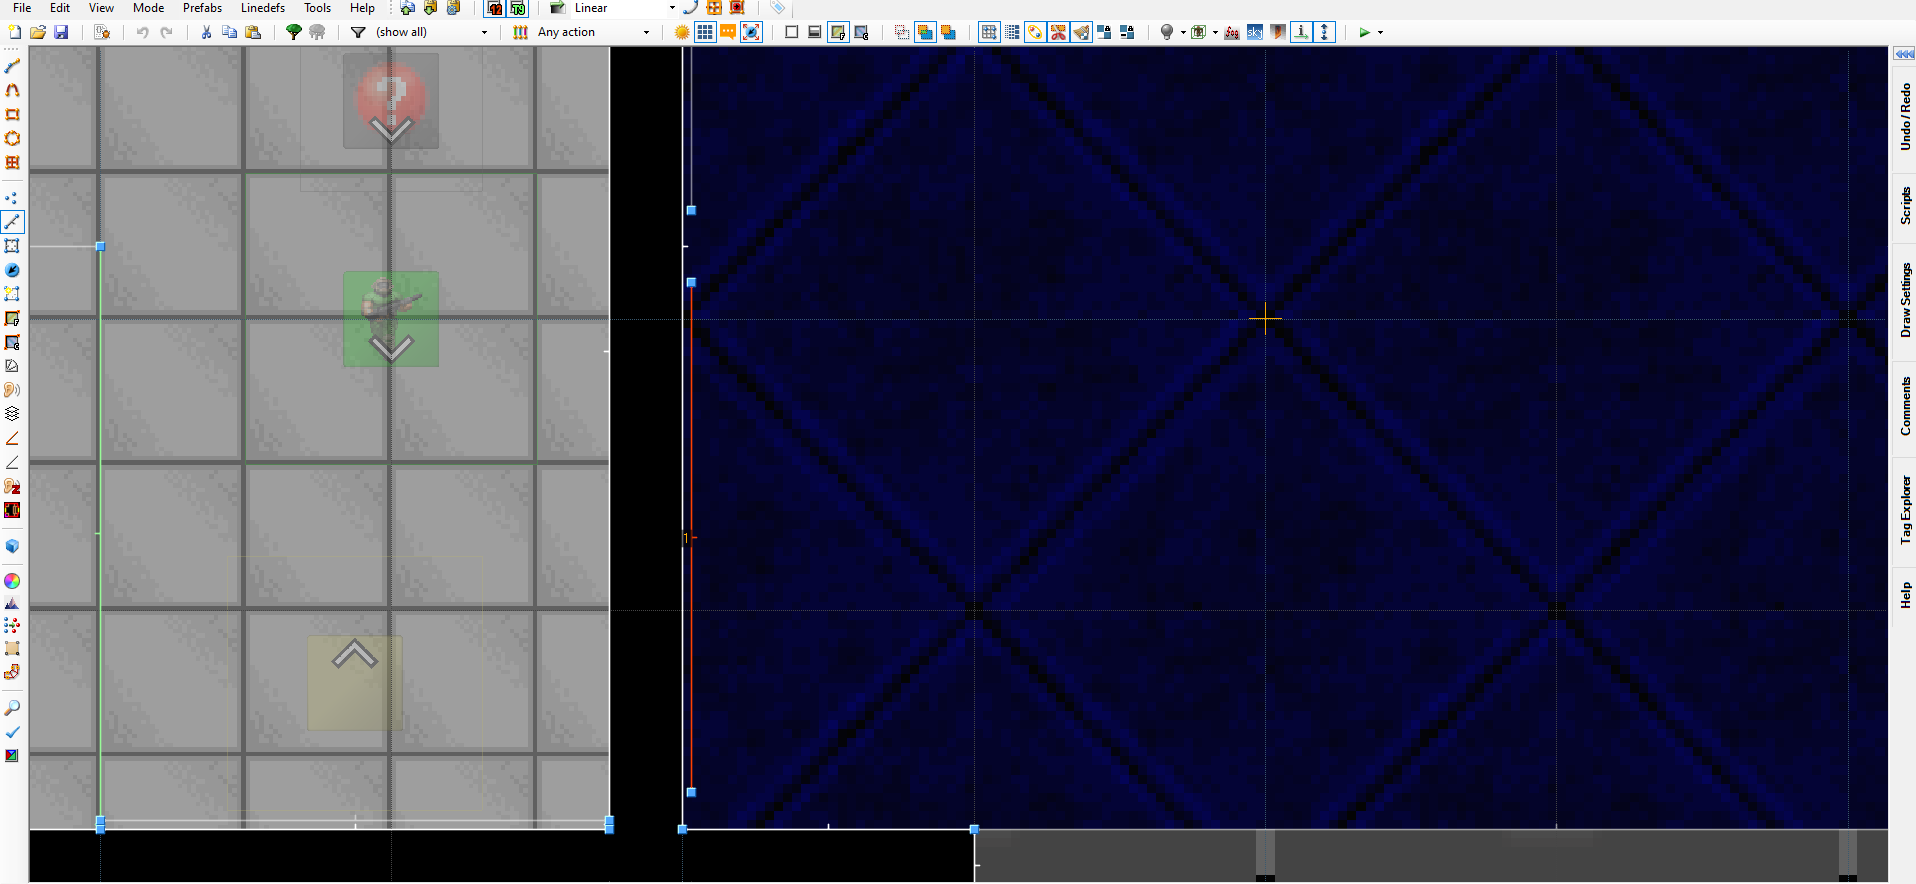Open Sound Propagation mode ear icon
The width and height of the screenshot is (1916, 884).
coord(12,390)
